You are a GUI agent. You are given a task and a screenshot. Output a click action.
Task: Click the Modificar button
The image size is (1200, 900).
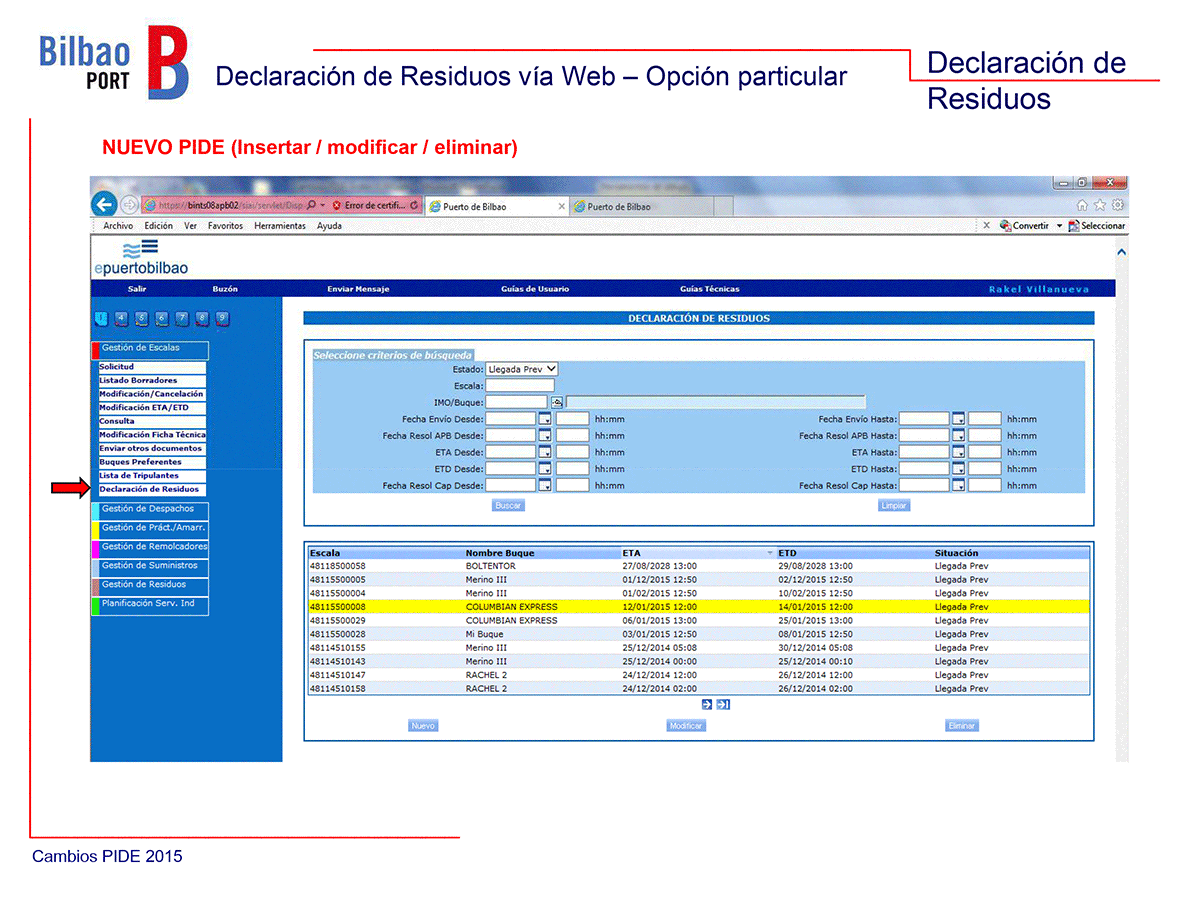(x=686, y=726)
